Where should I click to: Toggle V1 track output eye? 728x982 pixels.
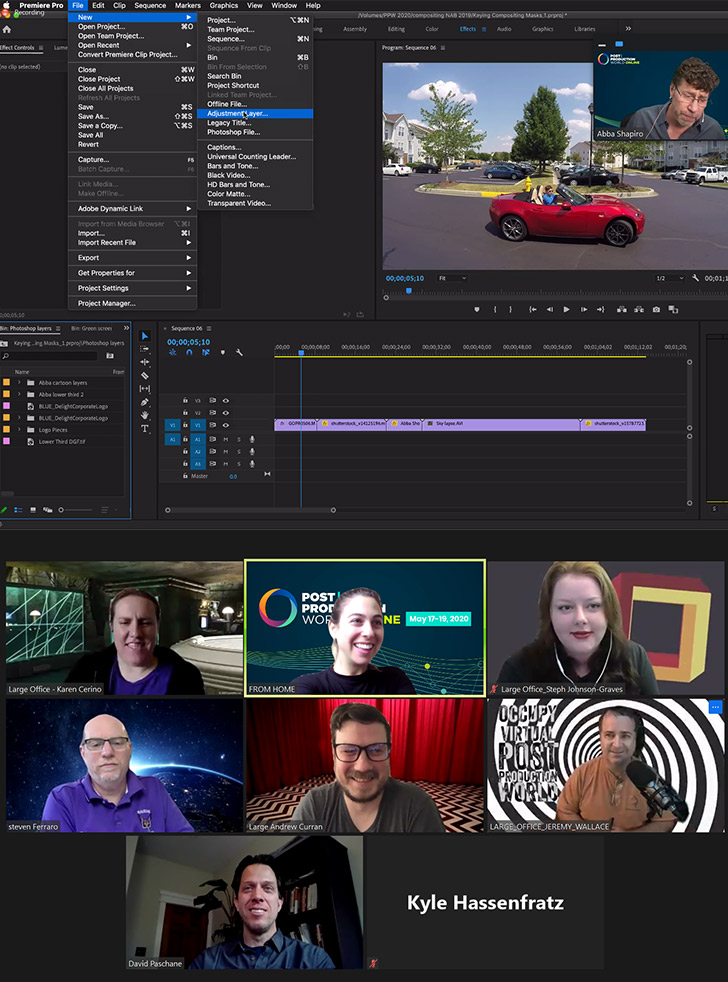226,425
